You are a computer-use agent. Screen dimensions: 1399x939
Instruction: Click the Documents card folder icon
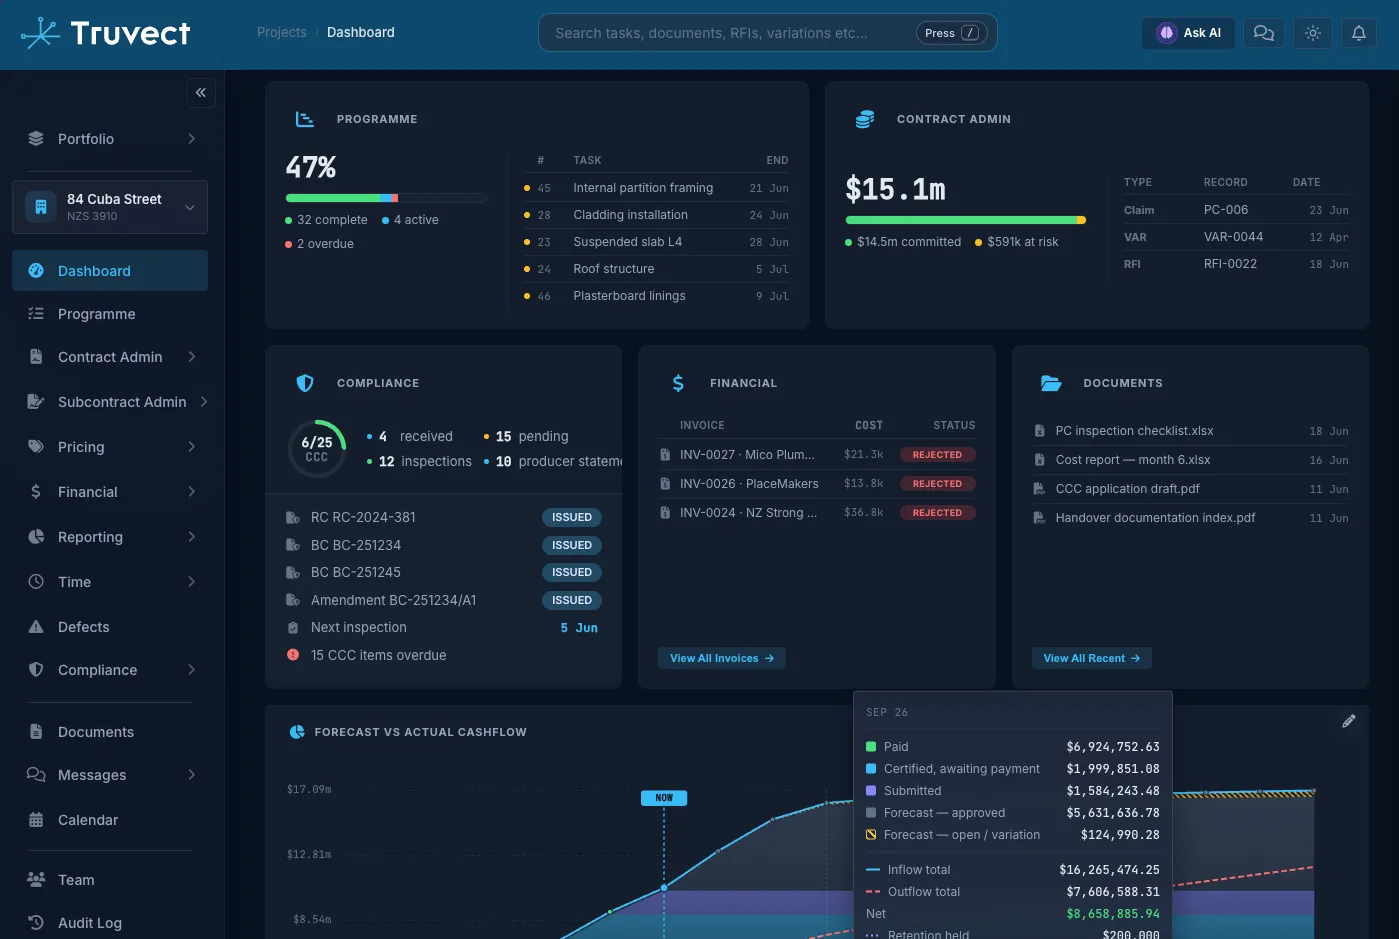(x=1051, y=383)
